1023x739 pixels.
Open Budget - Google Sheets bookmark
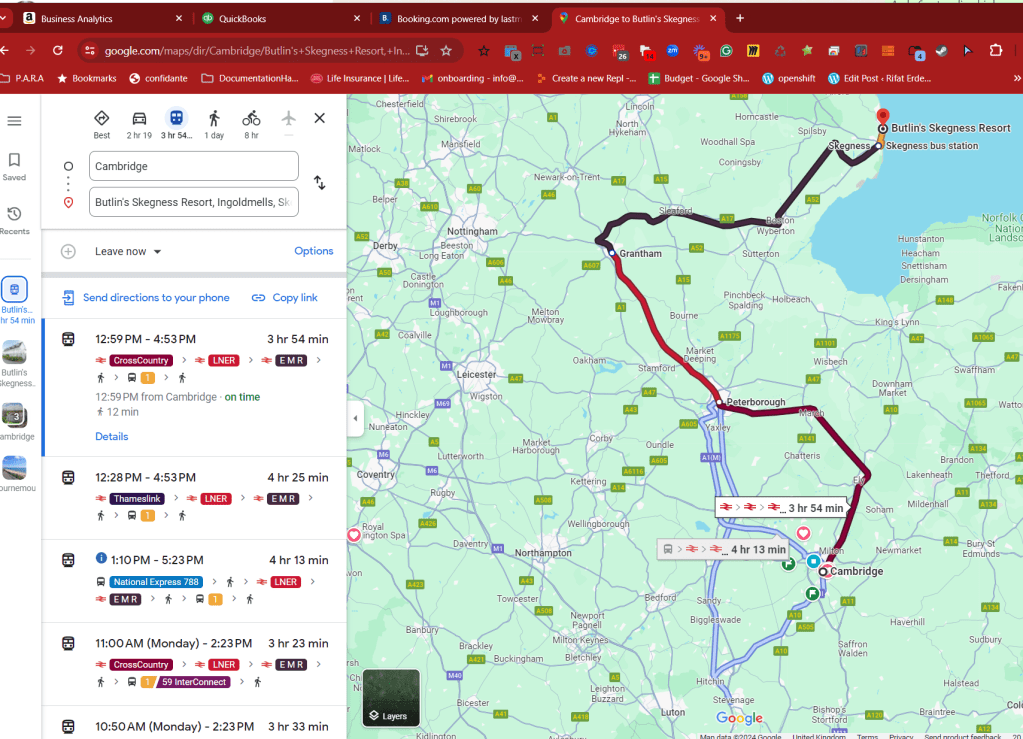point(699,78)
